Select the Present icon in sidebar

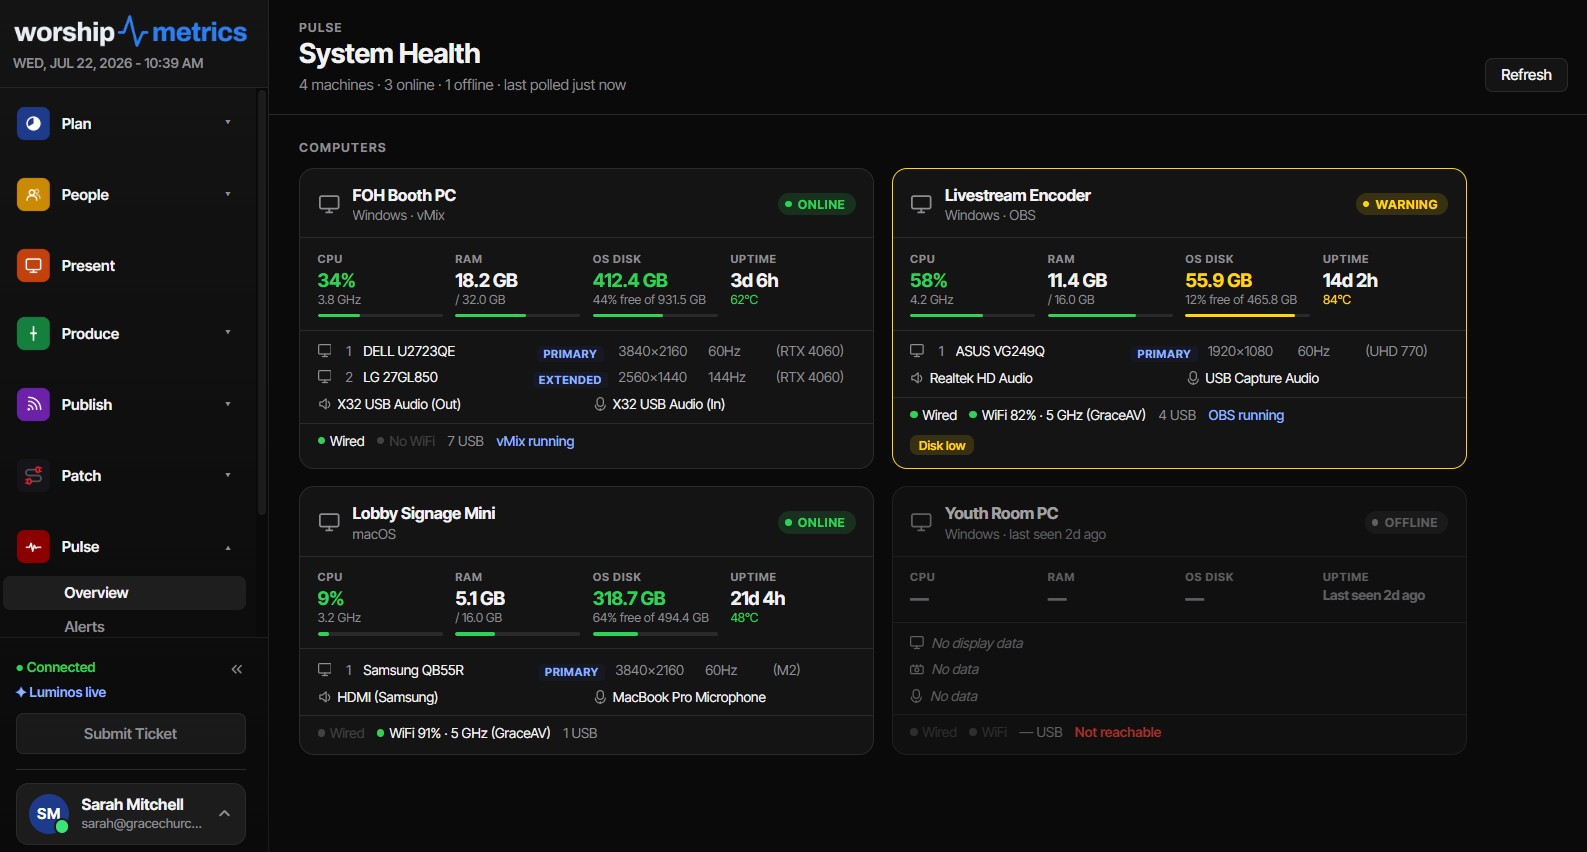[33, 265]
